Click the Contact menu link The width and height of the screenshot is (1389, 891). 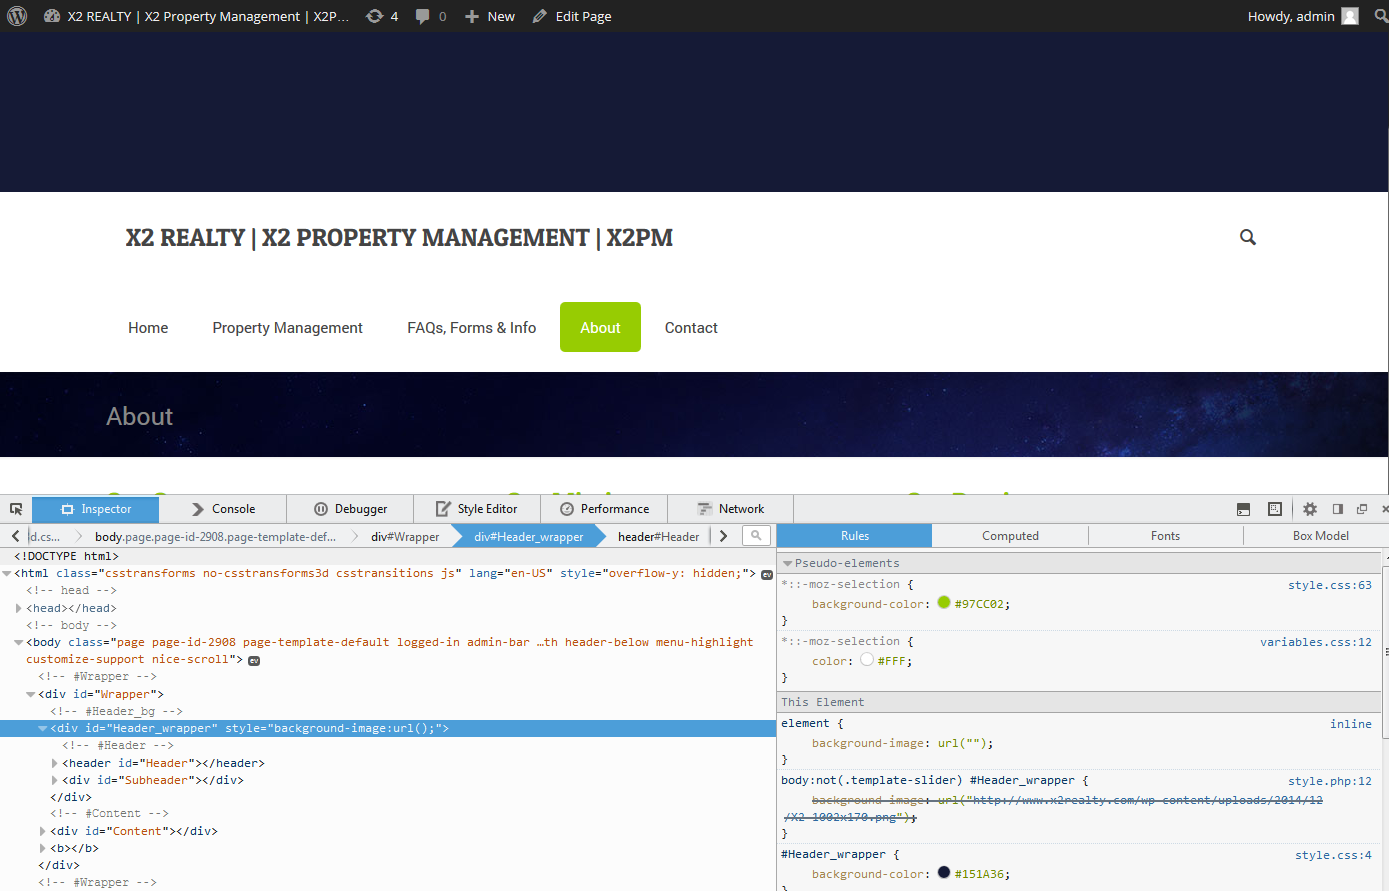tap(691, 328)
